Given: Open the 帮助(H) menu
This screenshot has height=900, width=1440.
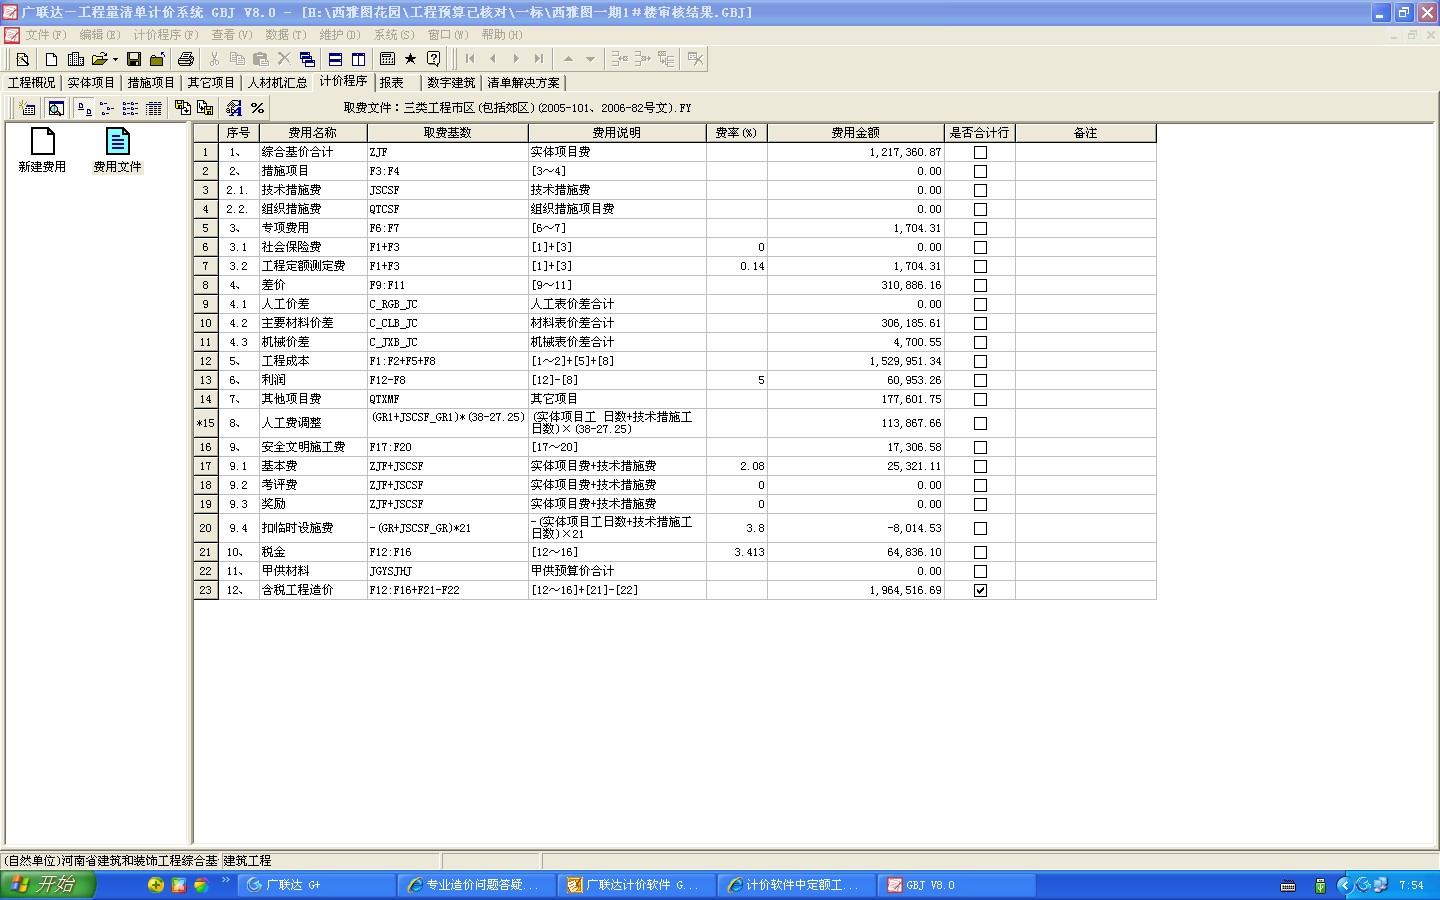Looking at the screenshot, I should point(502,35).
